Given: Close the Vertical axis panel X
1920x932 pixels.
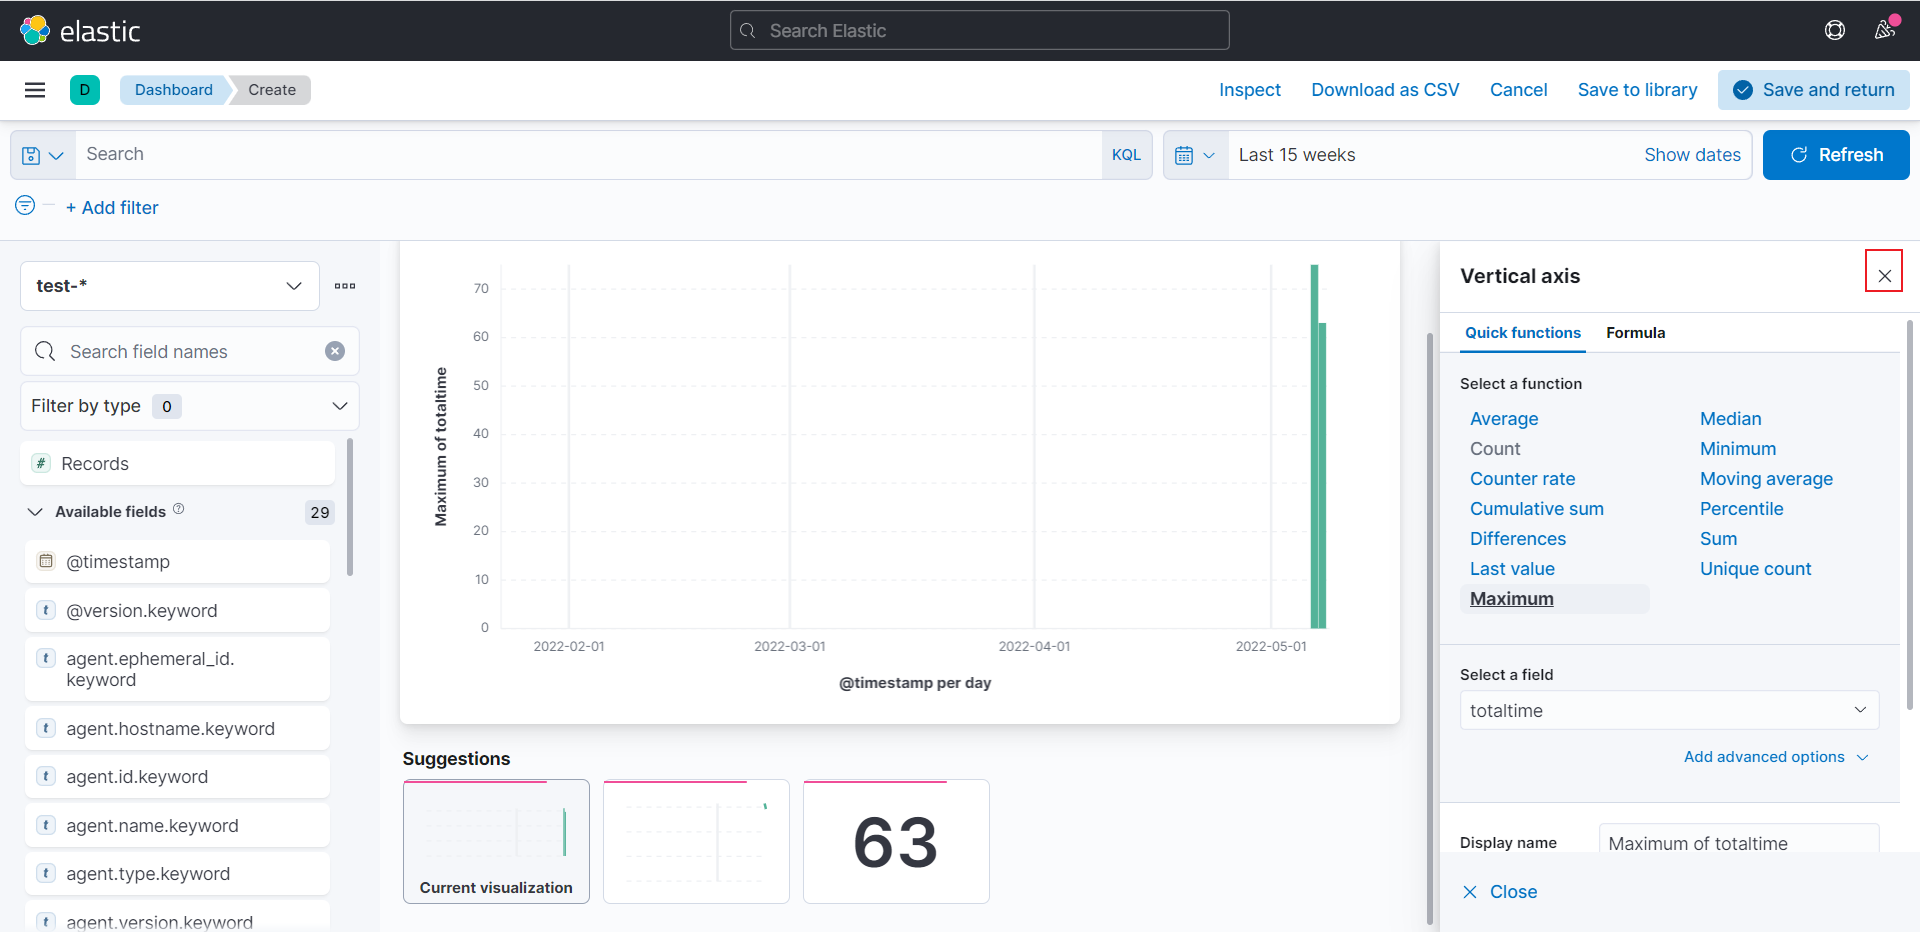Looking at the screenshot, I should click(x=1884, y=276).
